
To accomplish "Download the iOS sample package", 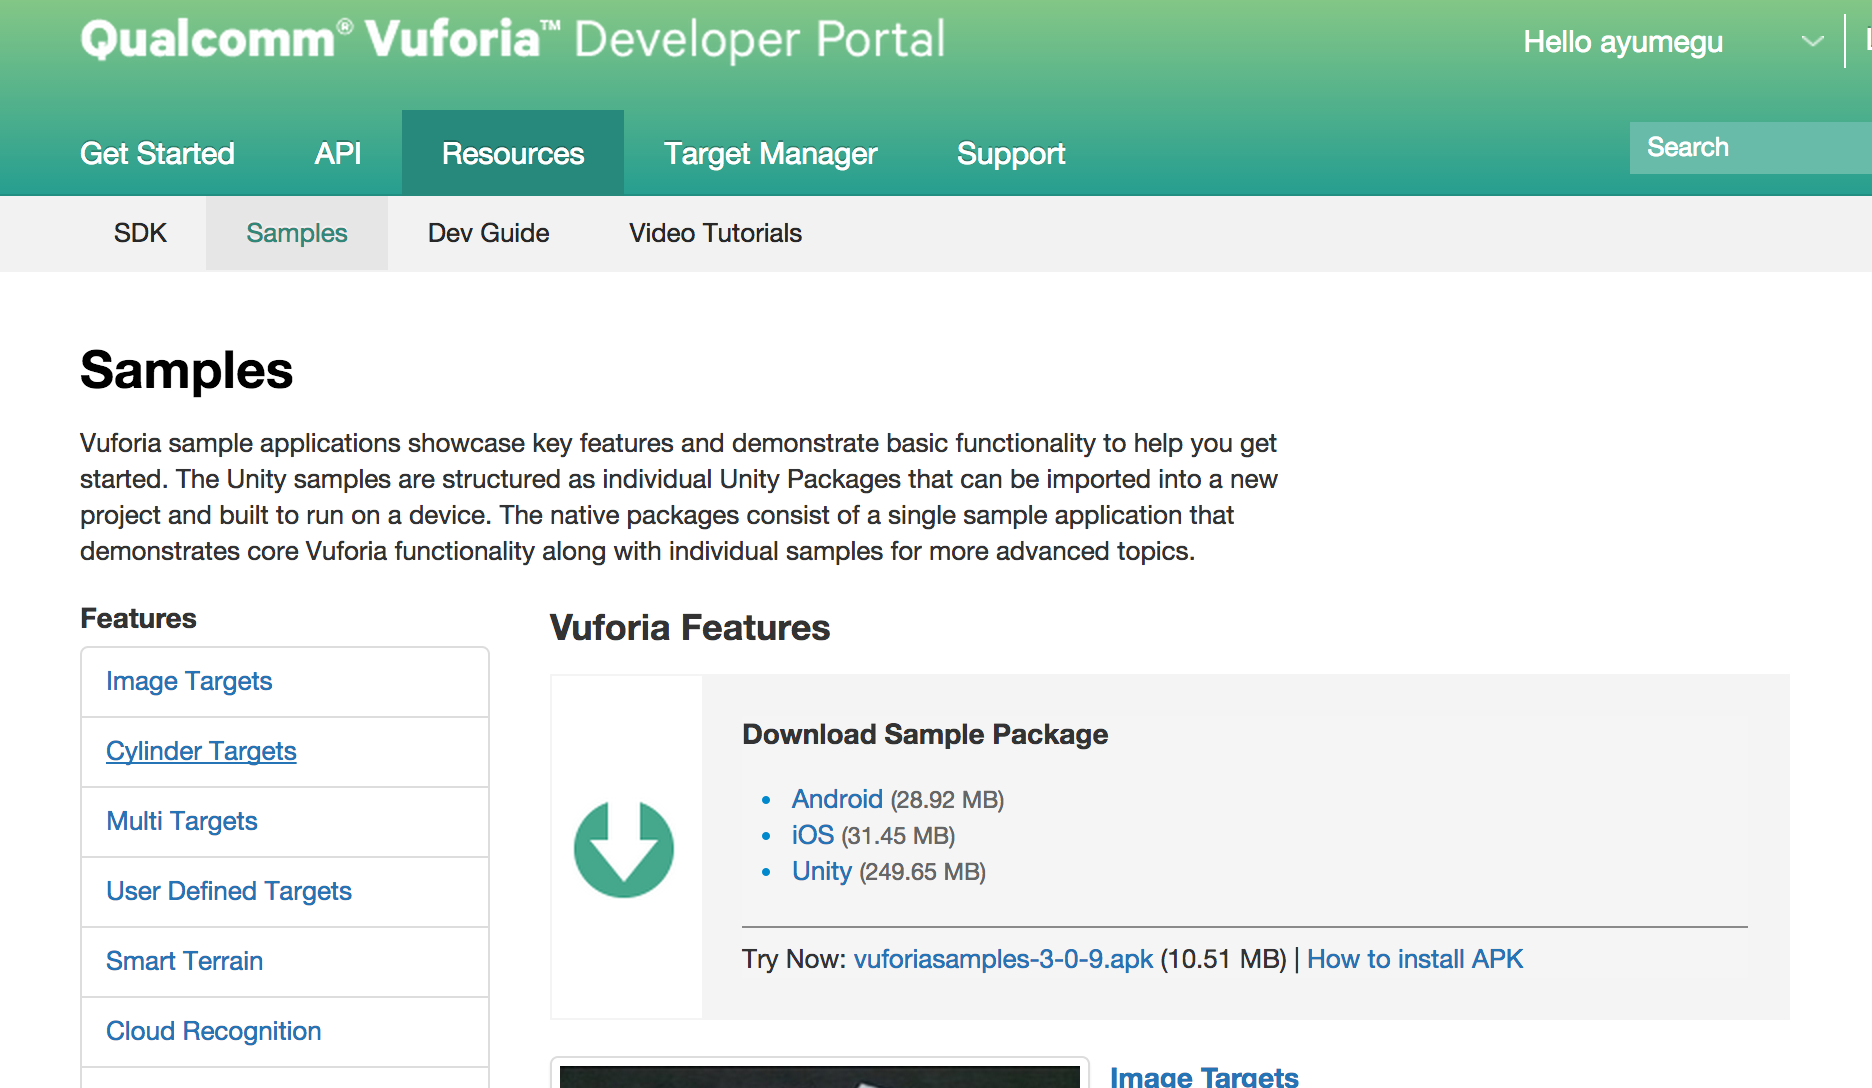I will click(813, 835).
